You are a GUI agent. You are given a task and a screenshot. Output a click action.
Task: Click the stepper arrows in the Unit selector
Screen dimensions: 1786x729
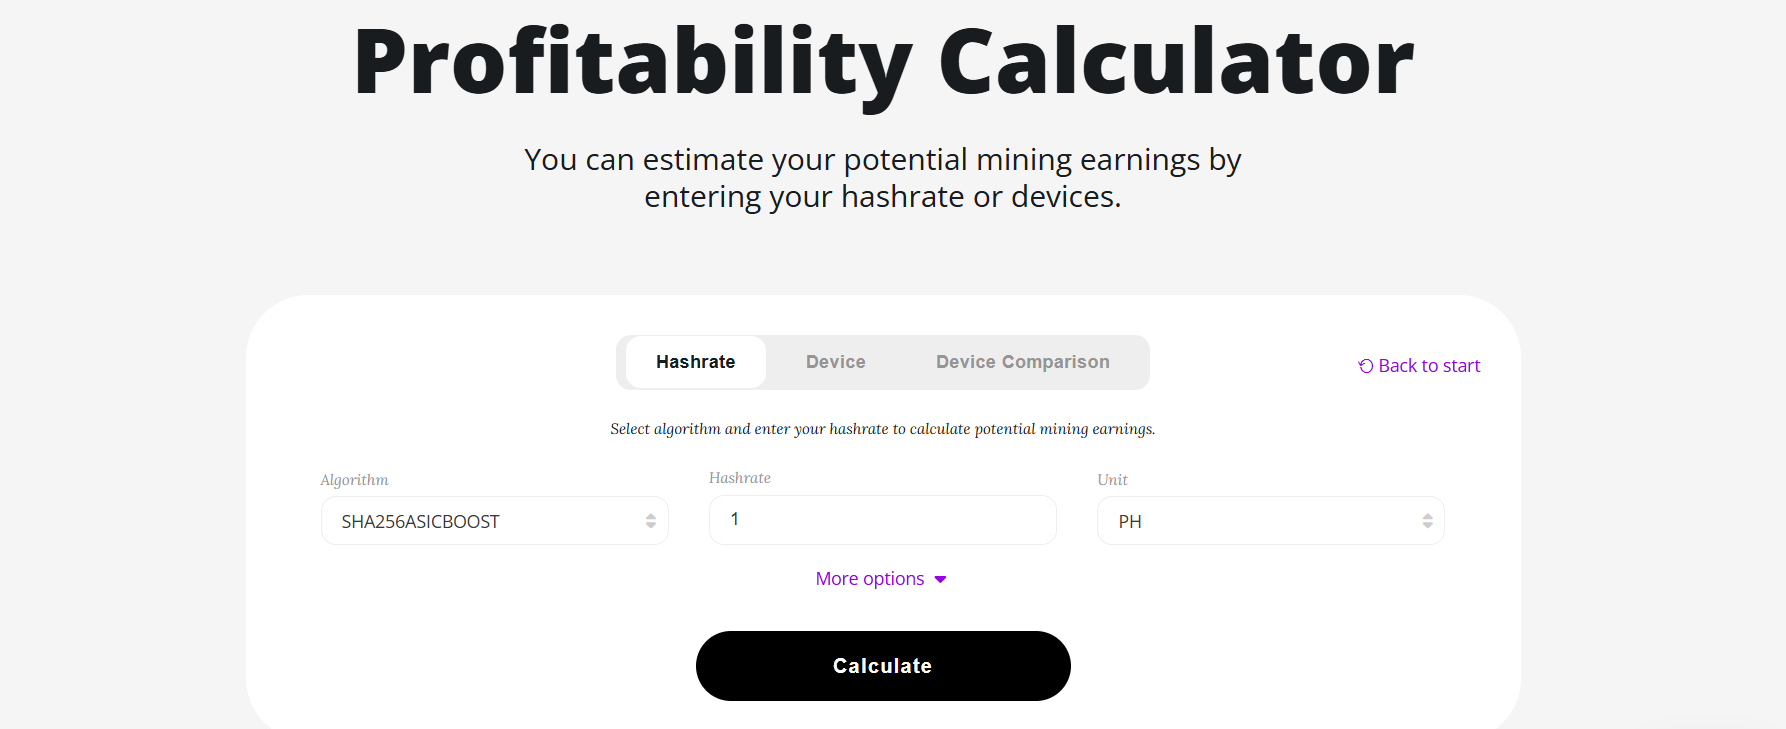(1427, 520)
